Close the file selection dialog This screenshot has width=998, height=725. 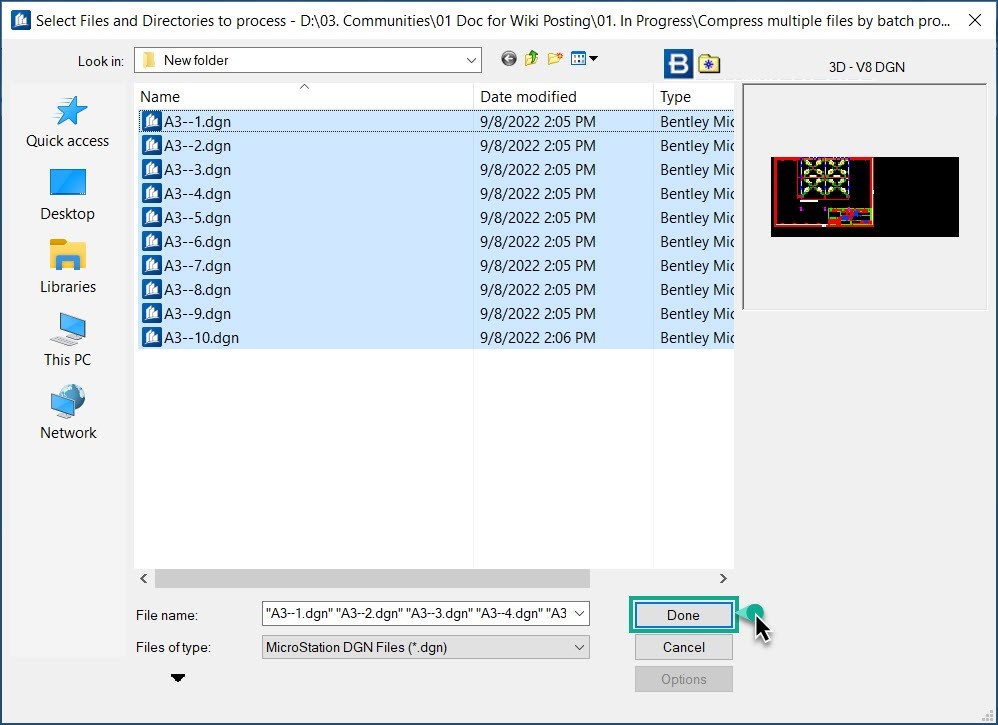974,20
